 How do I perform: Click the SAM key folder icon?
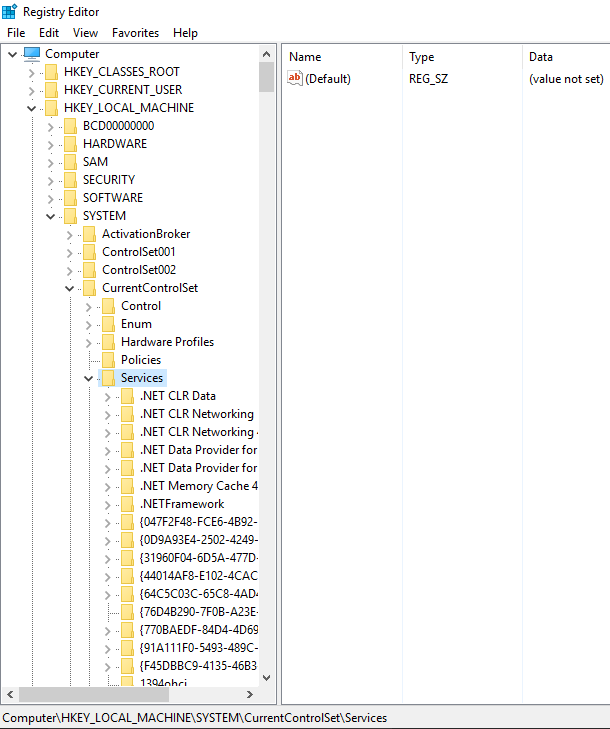[x=70, y=162]
